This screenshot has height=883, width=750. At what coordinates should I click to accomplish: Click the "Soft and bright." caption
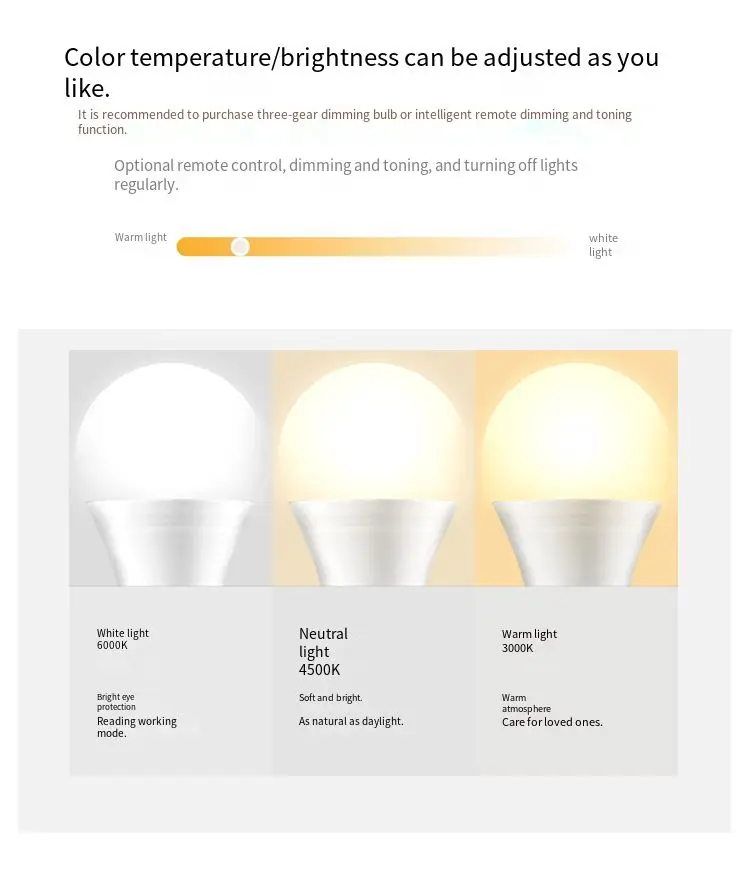click(x=330, y=698)
